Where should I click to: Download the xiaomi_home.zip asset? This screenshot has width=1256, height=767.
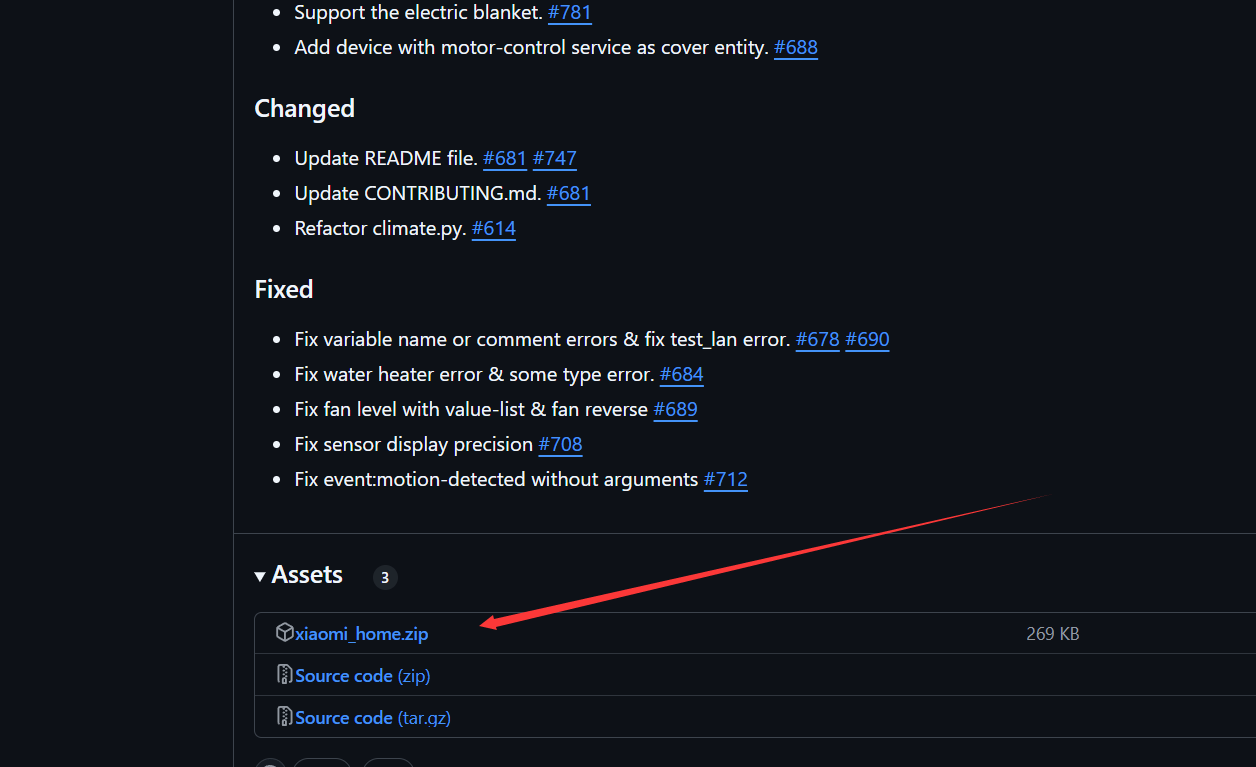pyautogui.click(x=362, y=634)
